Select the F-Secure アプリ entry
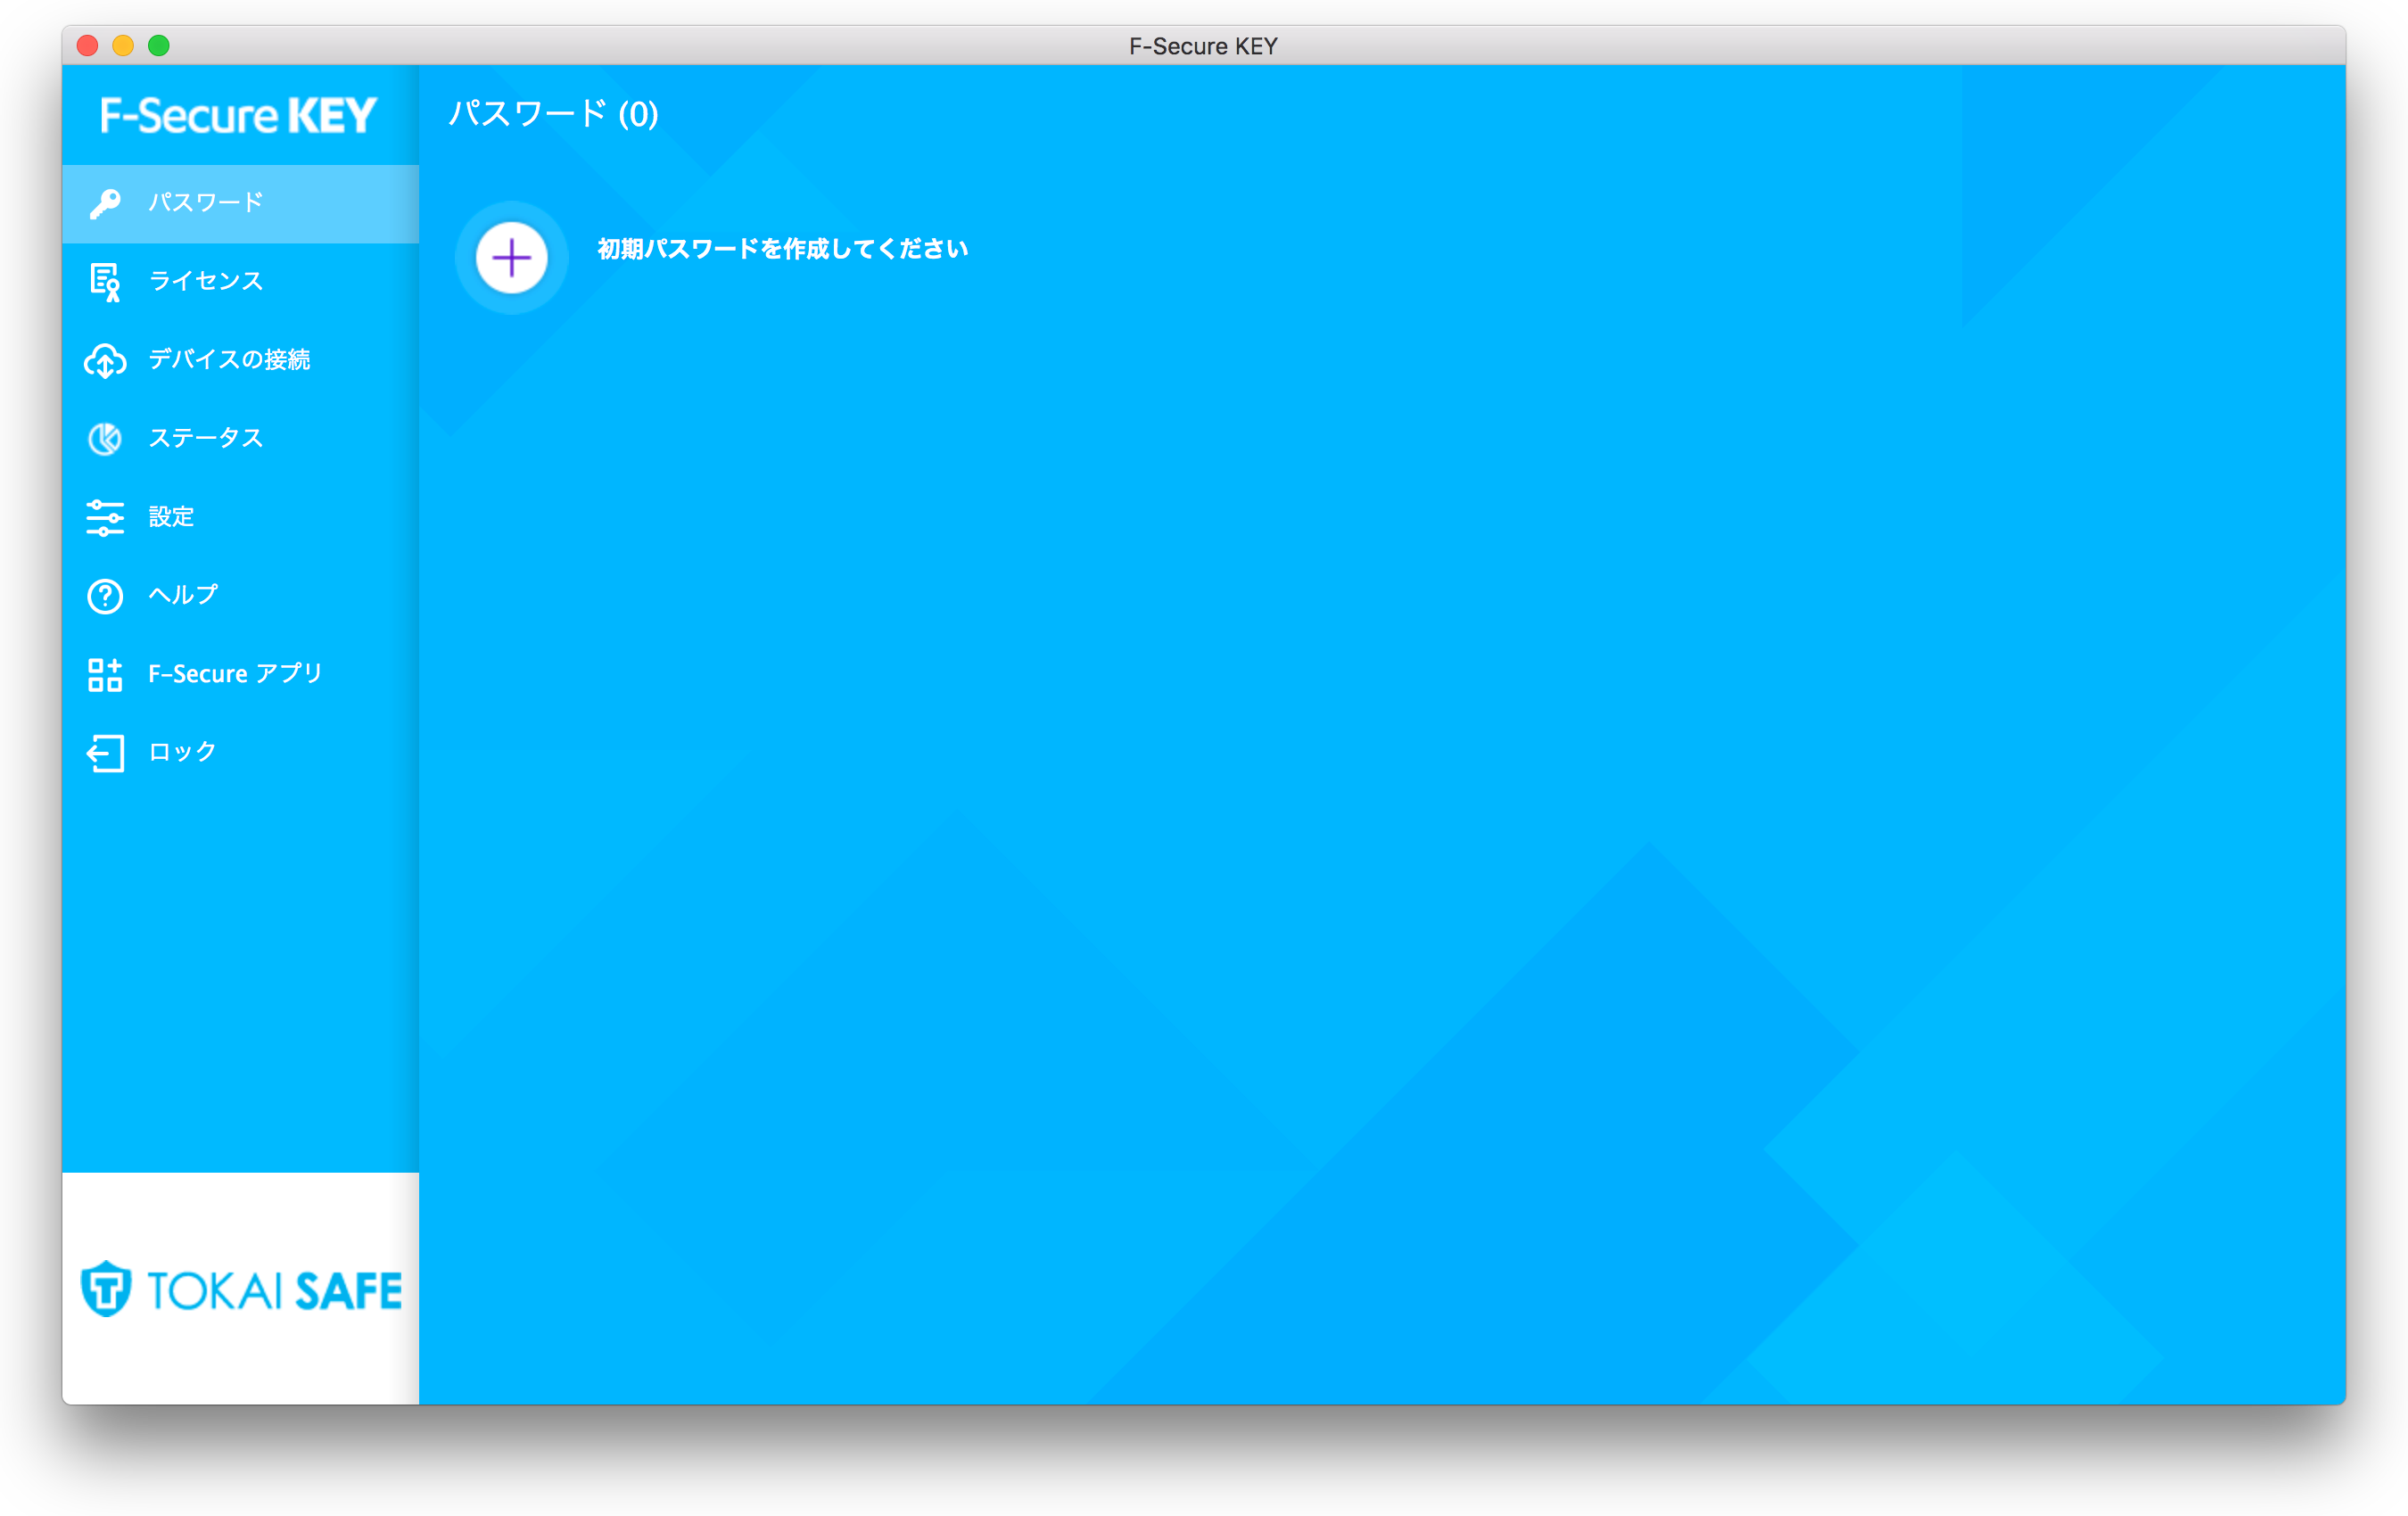Screen dimensions: 2408x1516 [x=235, y=674]
